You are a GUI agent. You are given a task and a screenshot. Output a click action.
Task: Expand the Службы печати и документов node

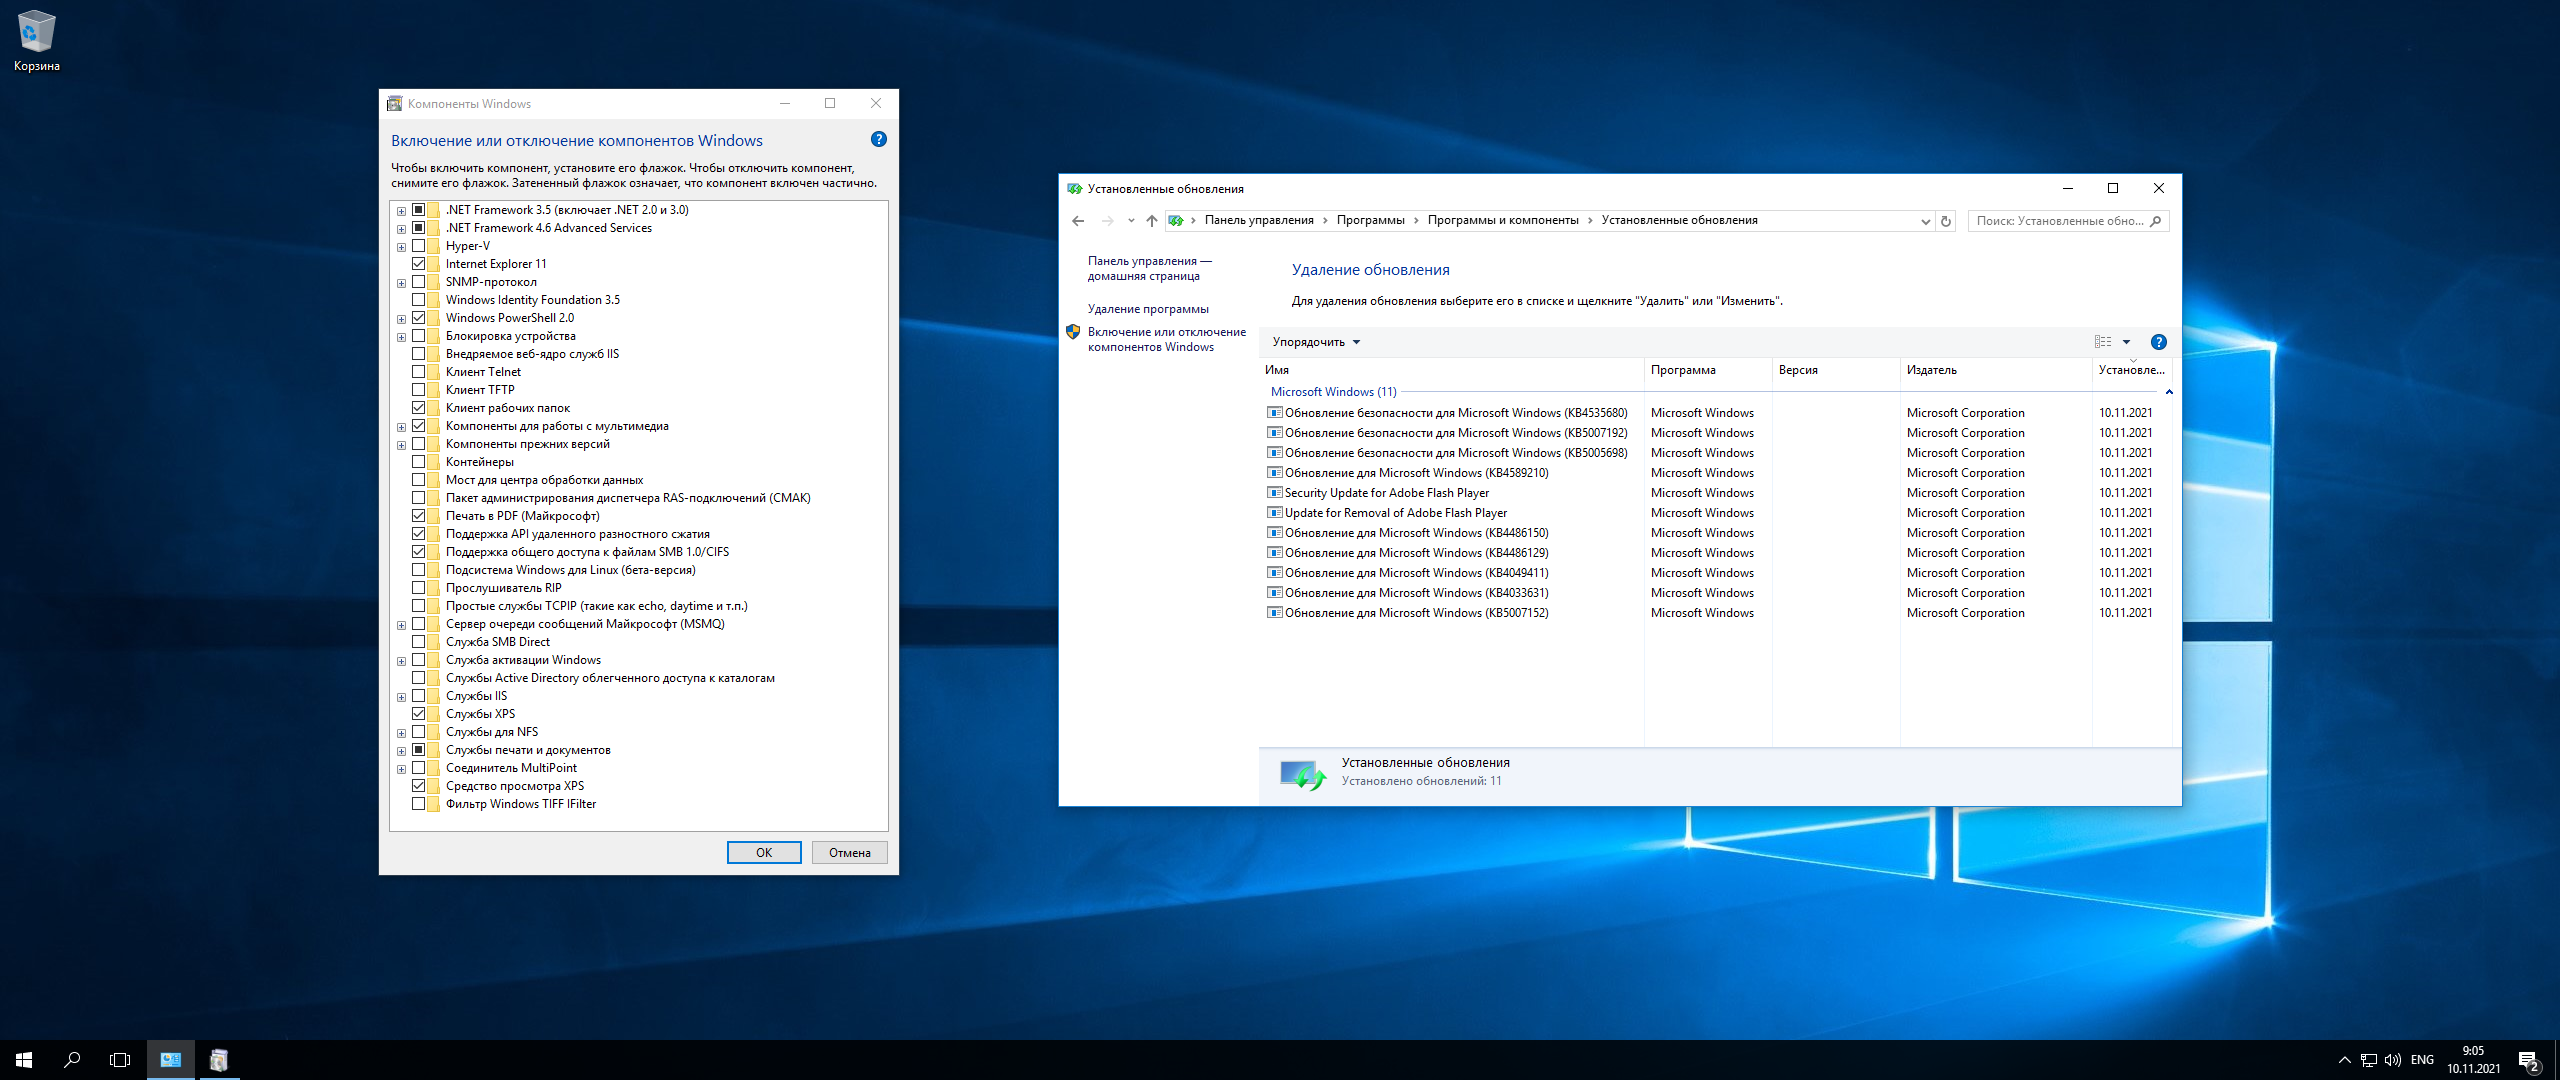tap(401, 751)
